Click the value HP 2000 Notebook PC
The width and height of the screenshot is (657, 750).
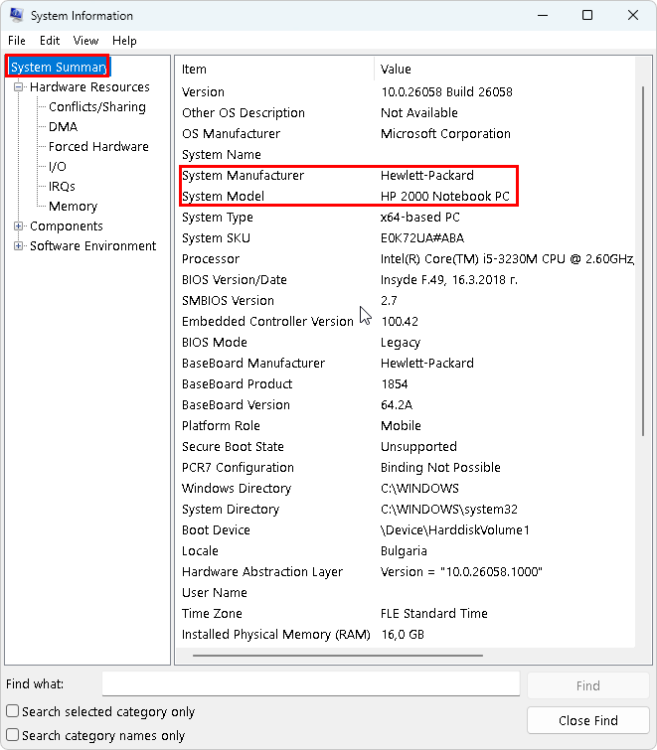[x=445, y=197]
